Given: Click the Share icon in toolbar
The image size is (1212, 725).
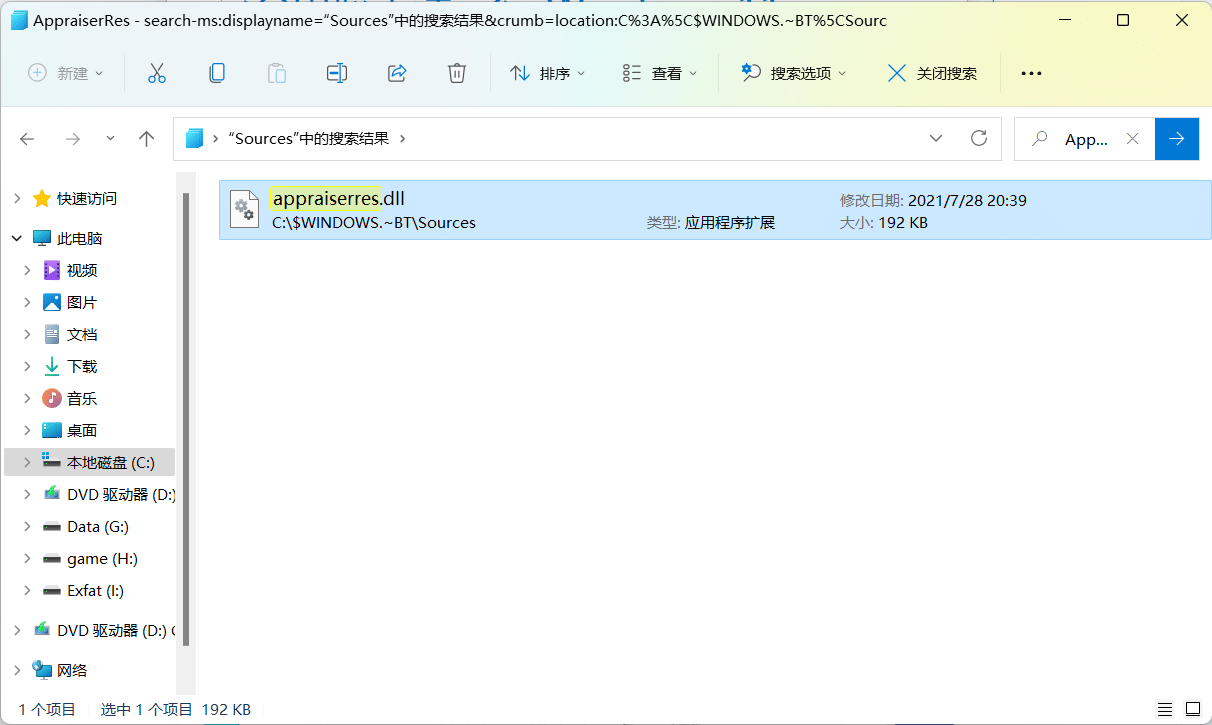Looking at the screenshot, I should [x=397, y=73].
